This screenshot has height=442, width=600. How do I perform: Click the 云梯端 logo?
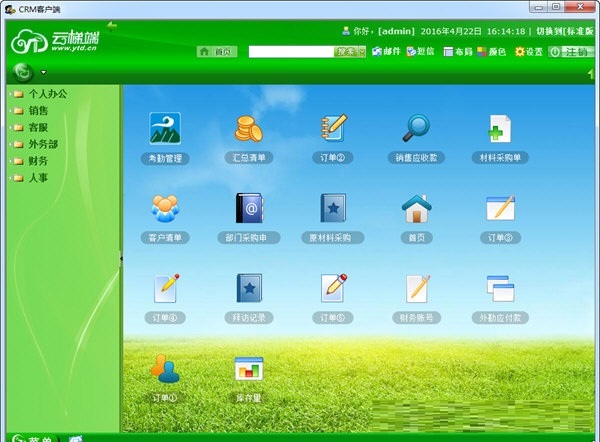click(x=55, y=41)
